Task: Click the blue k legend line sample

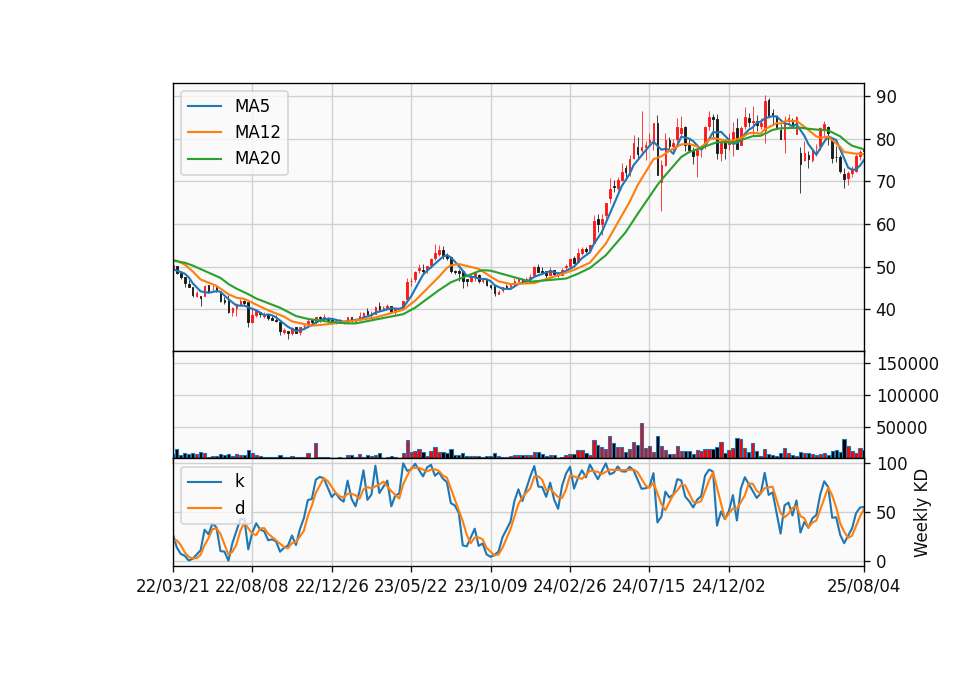Action: pos(204,481)
